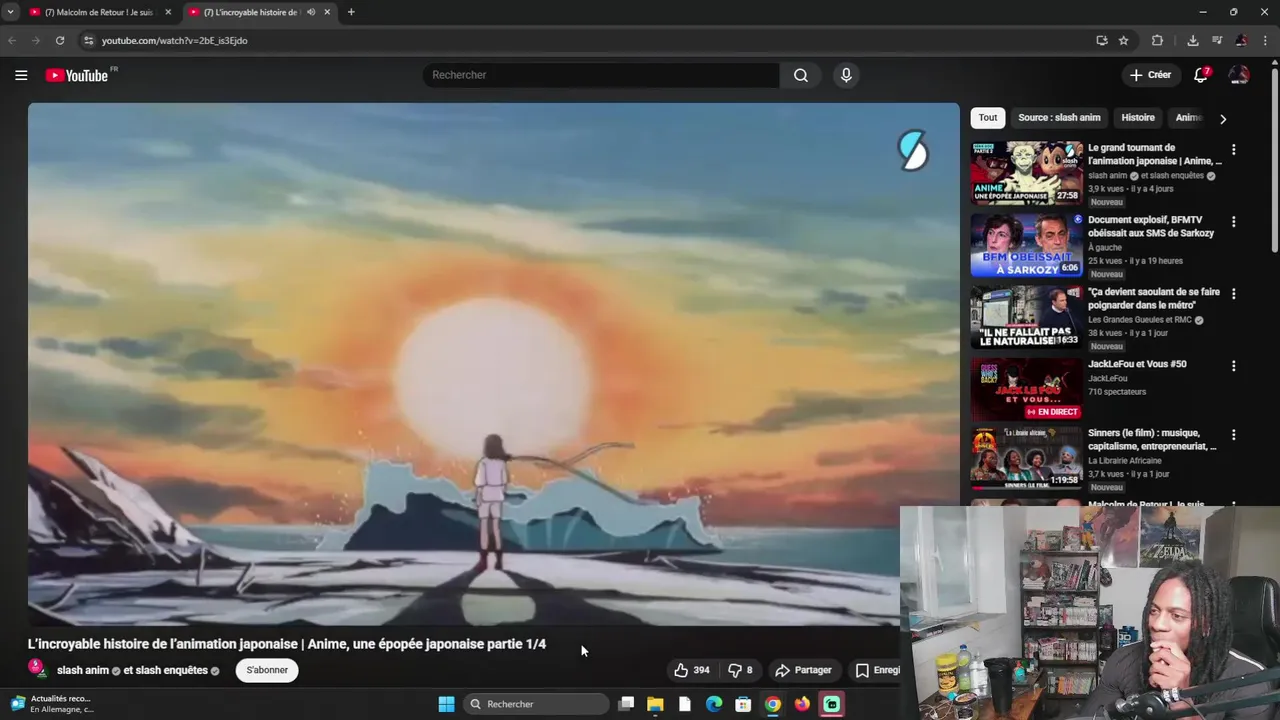This screenshot has width=1280, height=720.
Task: Open site information icon in address bar
Action: pyautogui.click(x=88, y=40)
